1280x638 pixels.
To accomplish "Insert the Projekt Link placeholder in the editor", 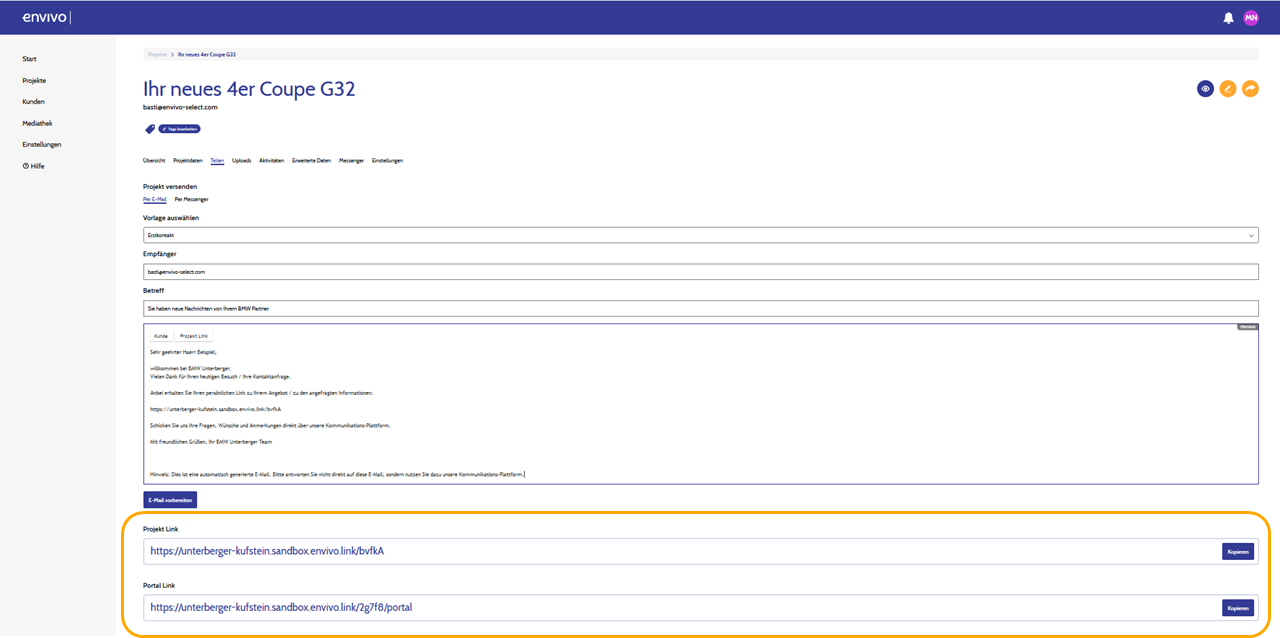I will [x=194, y=336].
